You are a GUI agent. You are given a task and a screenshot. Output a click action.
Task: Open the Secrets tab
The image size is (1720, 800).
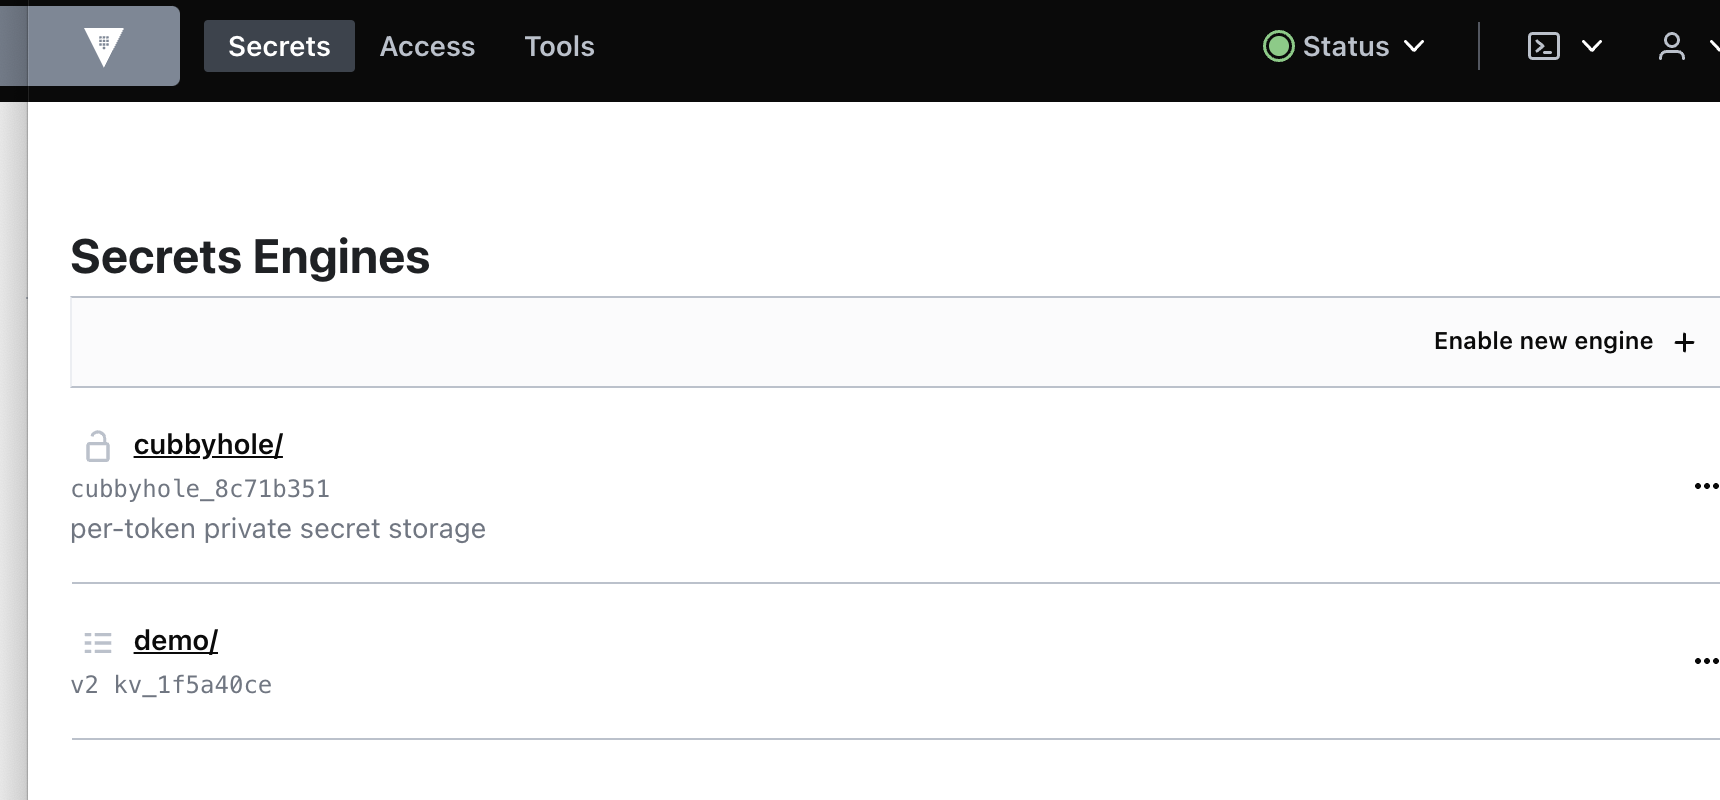coord(279,46)
